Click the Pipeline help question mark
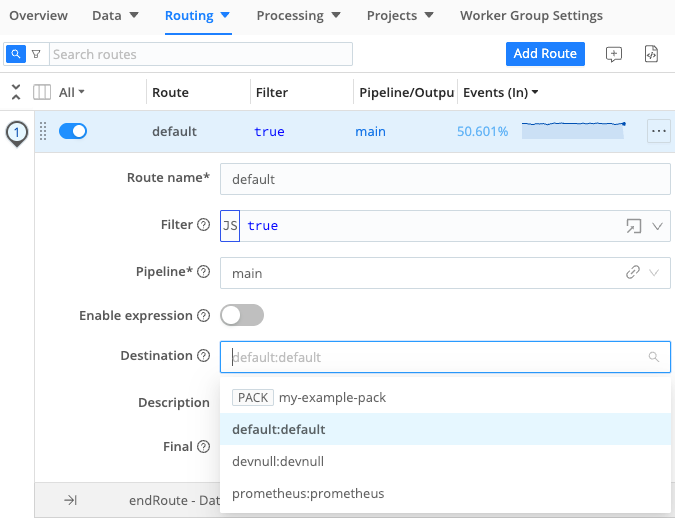This screenshot has height=518, width=675. click(203, 272)
